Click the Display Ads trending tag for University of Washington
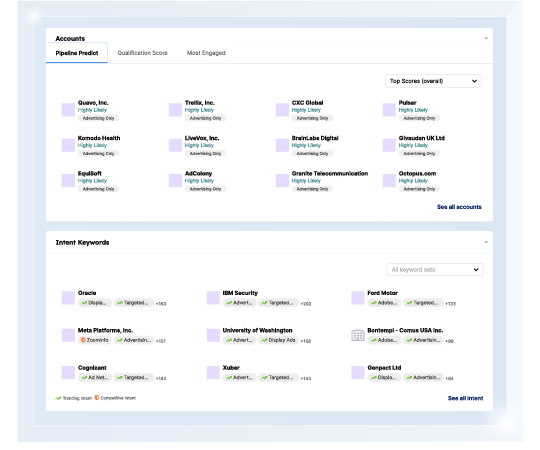The width and height of the screenshot is (540, 450). [278, 340]
